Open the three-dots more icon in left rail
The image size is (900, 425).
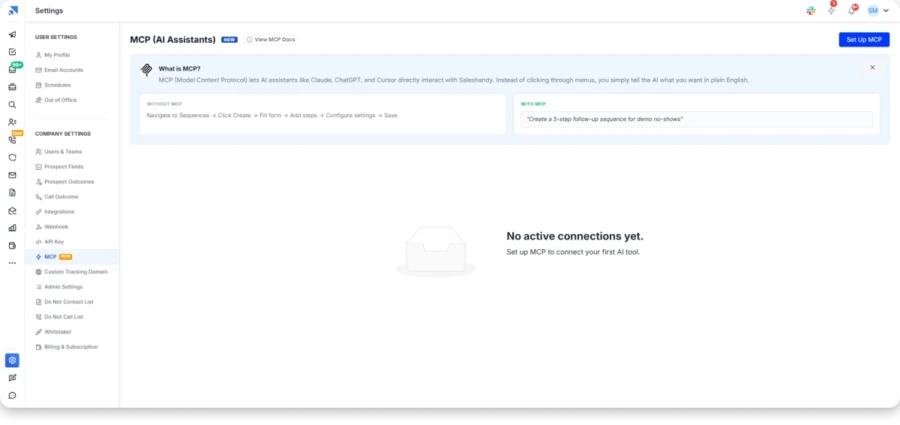coord(13,263)
